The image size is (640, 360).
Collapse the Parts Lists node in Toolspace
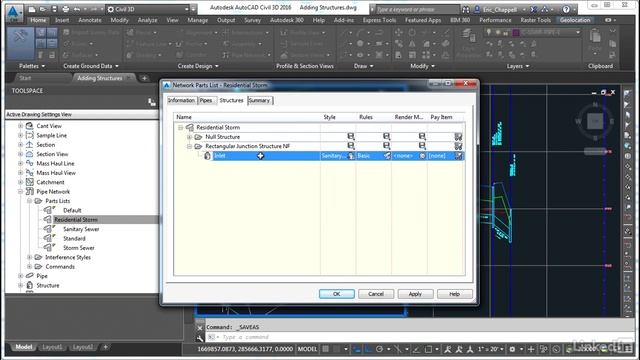pyautogui.click(x=29, y=201)
